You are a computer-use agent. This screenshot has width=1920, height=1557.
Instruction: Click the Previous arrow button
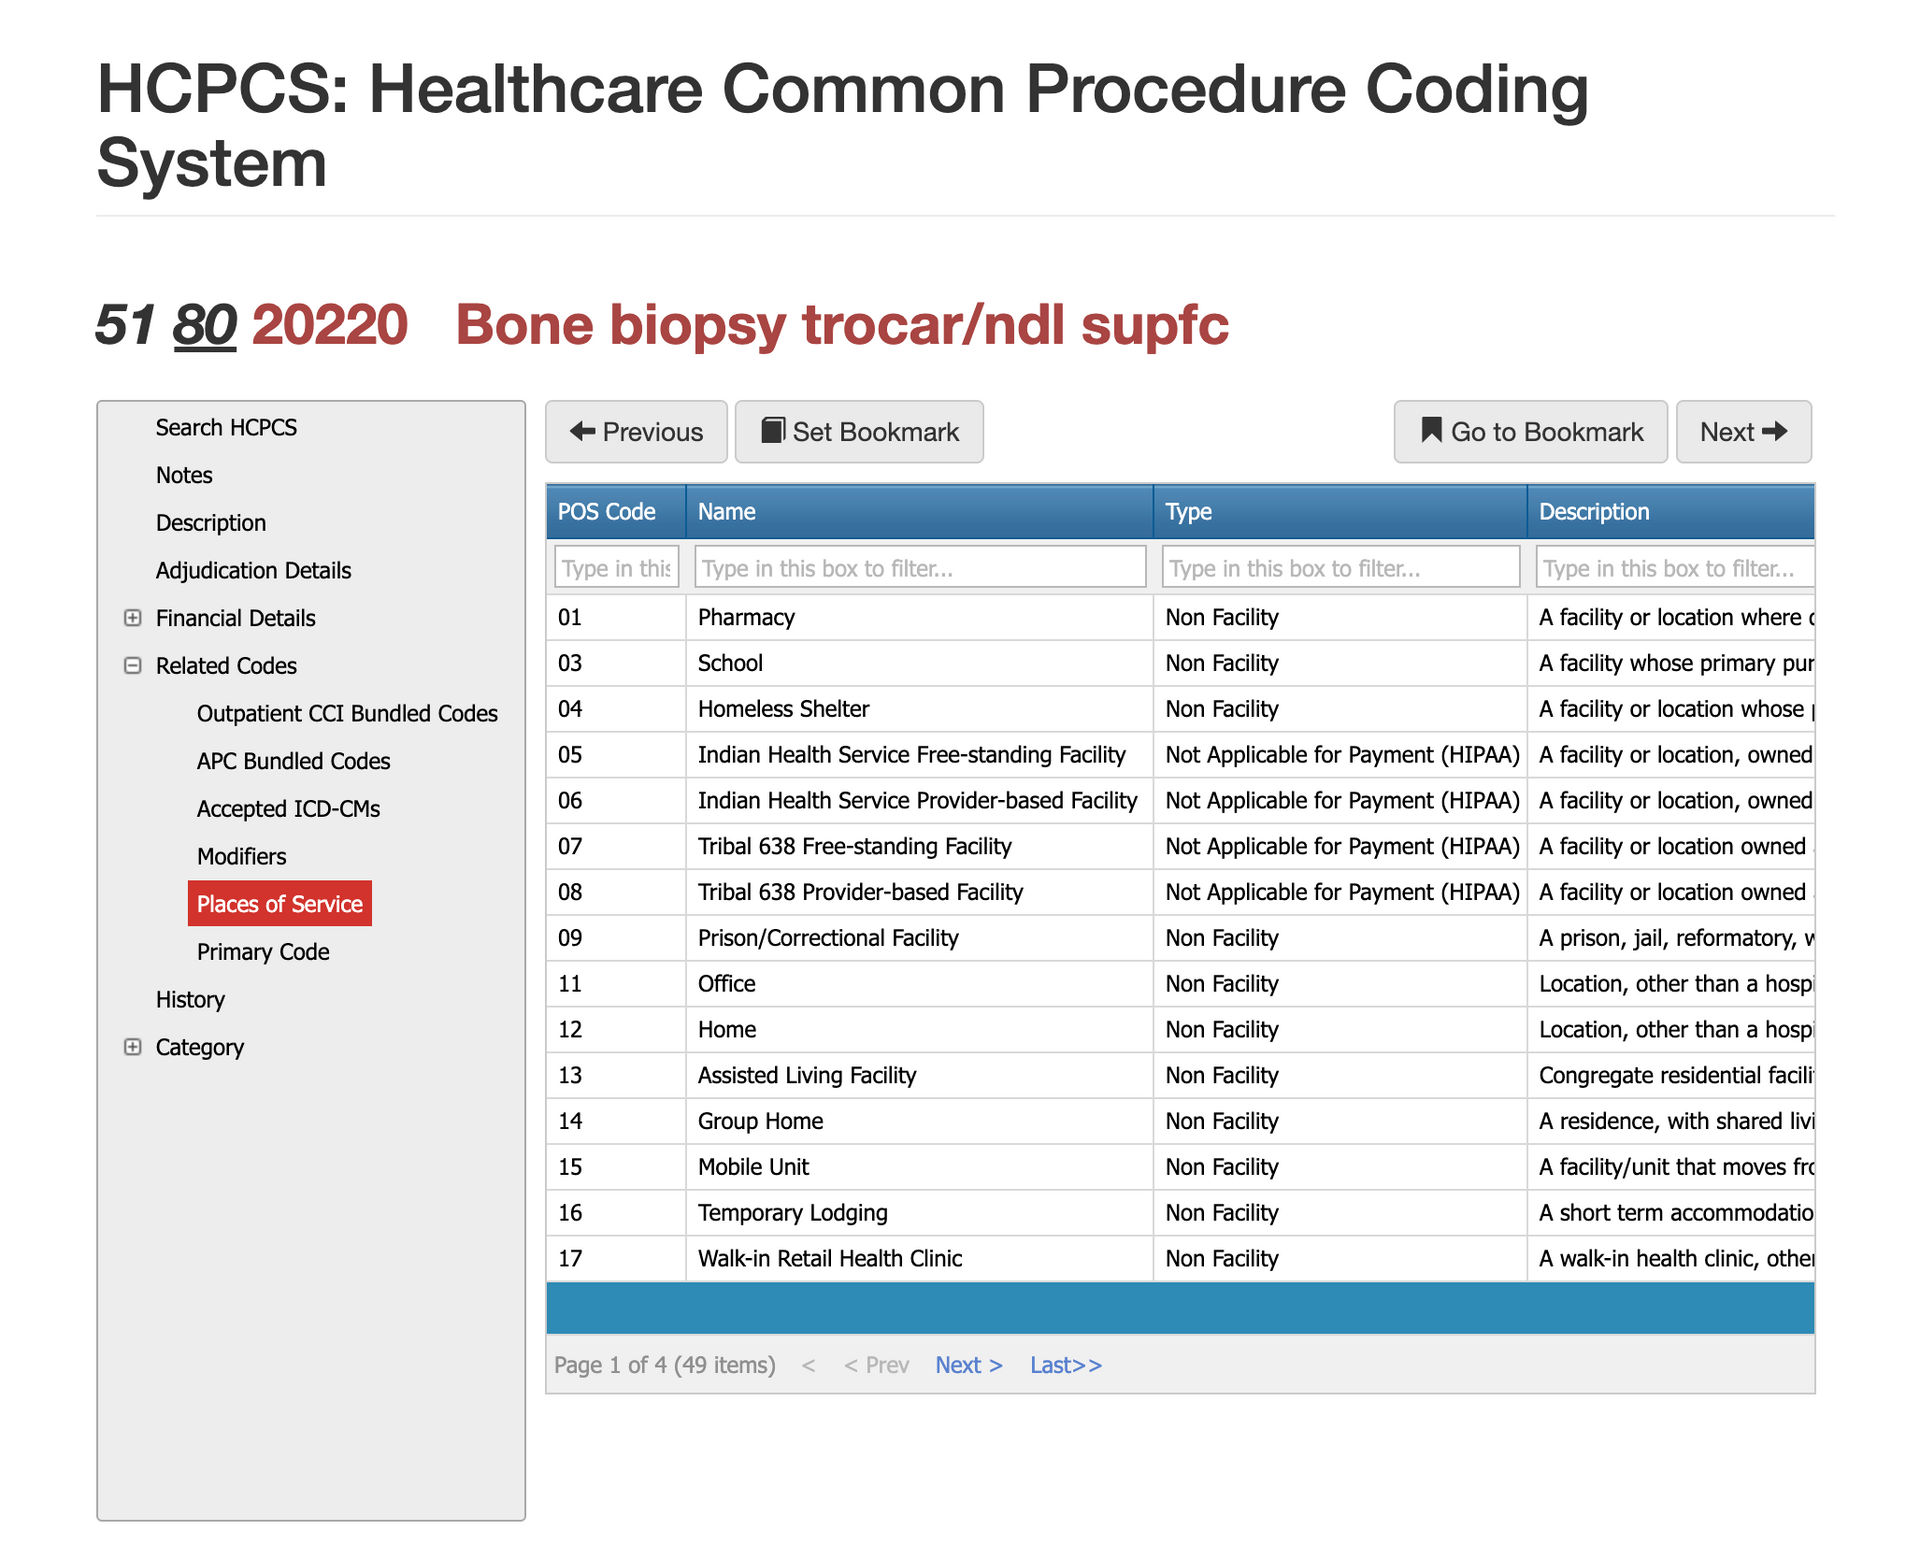636,432
